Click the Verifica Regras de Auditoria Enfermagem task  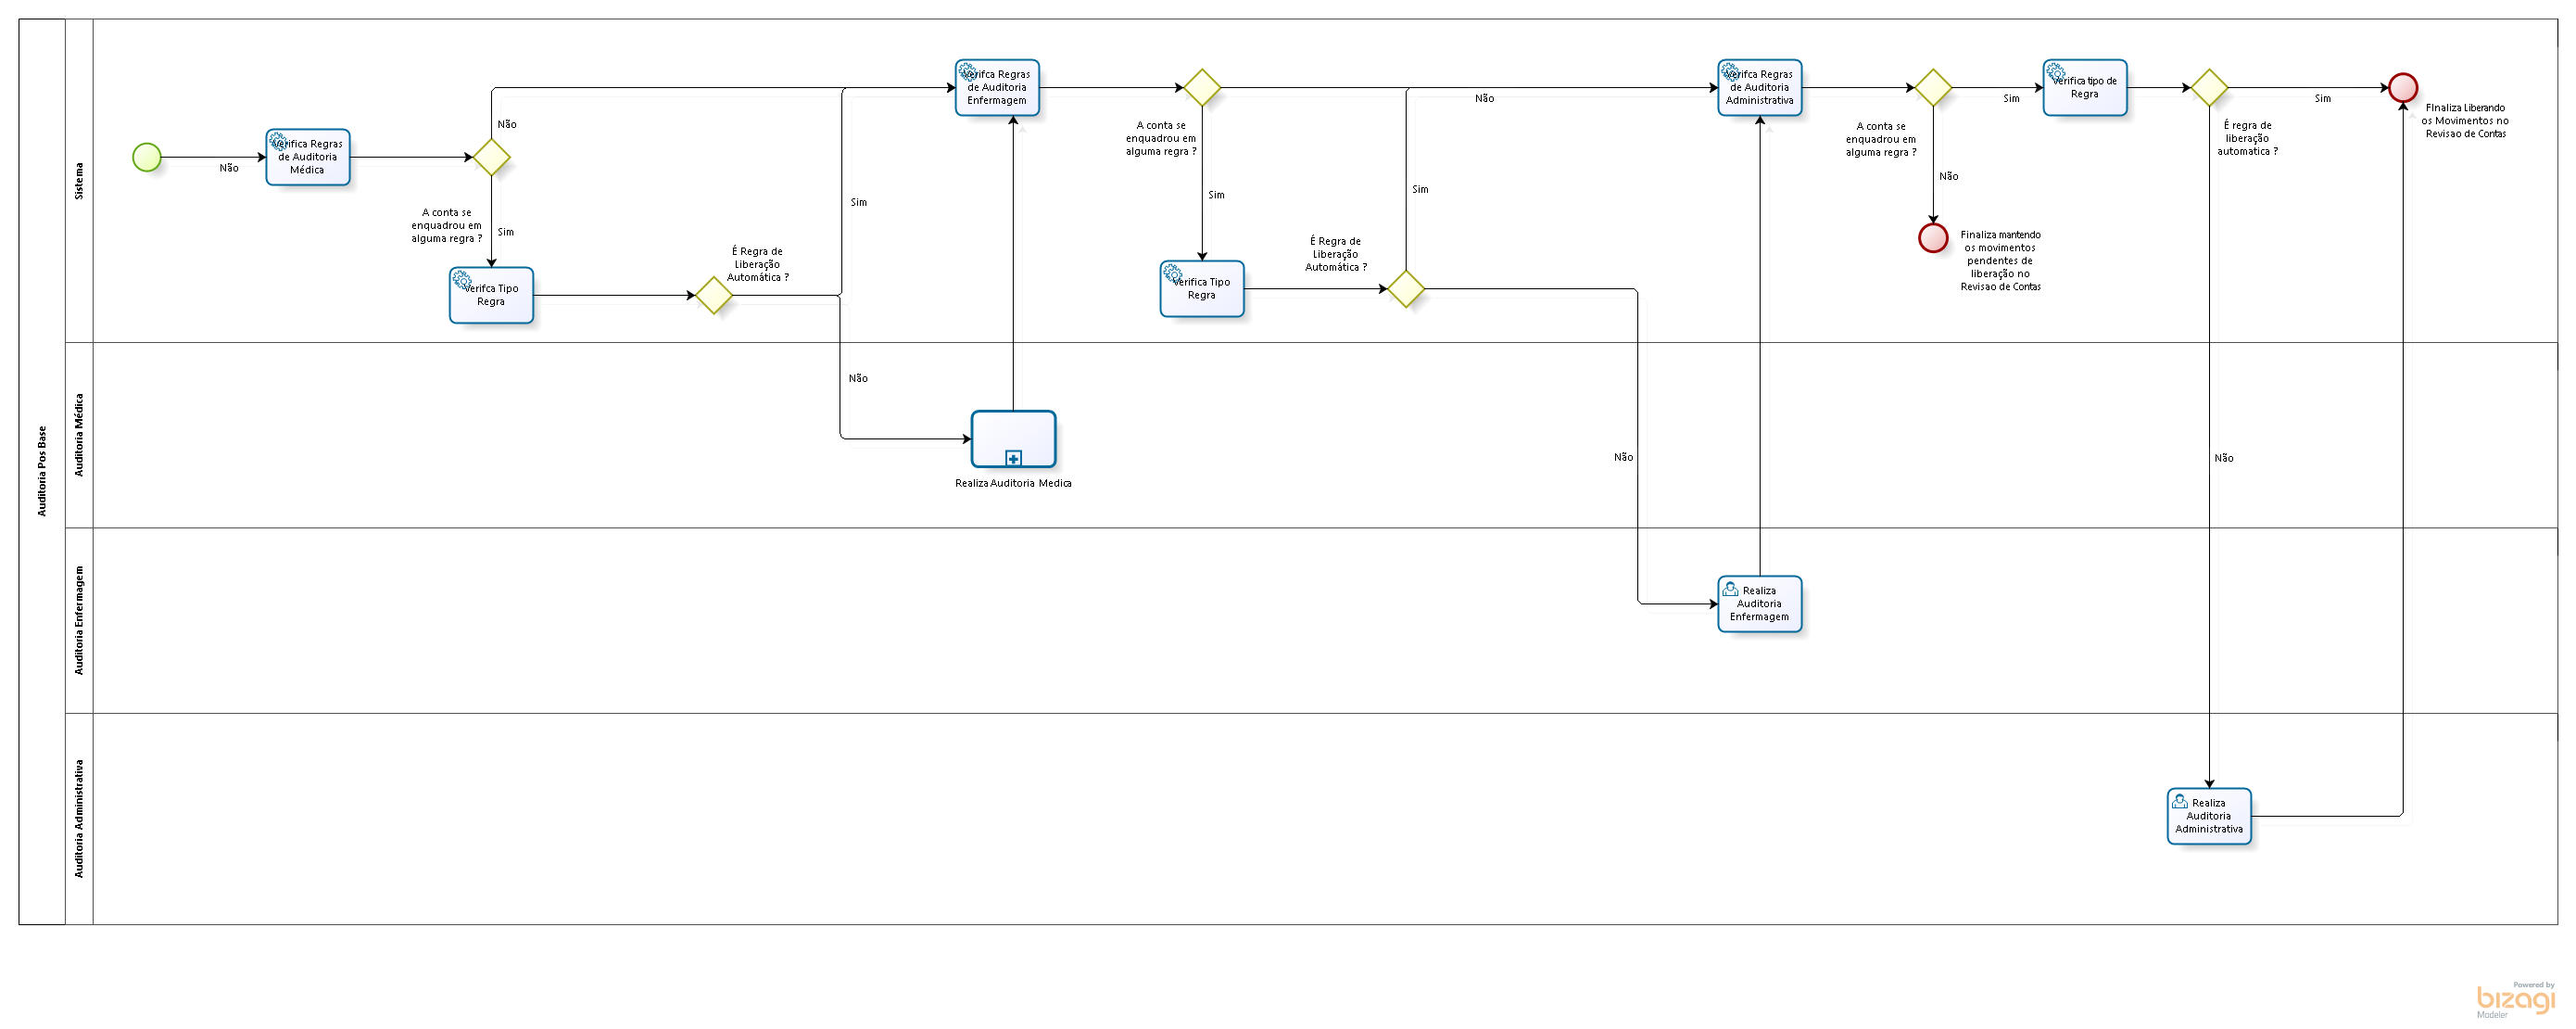(x=997, y=88)
